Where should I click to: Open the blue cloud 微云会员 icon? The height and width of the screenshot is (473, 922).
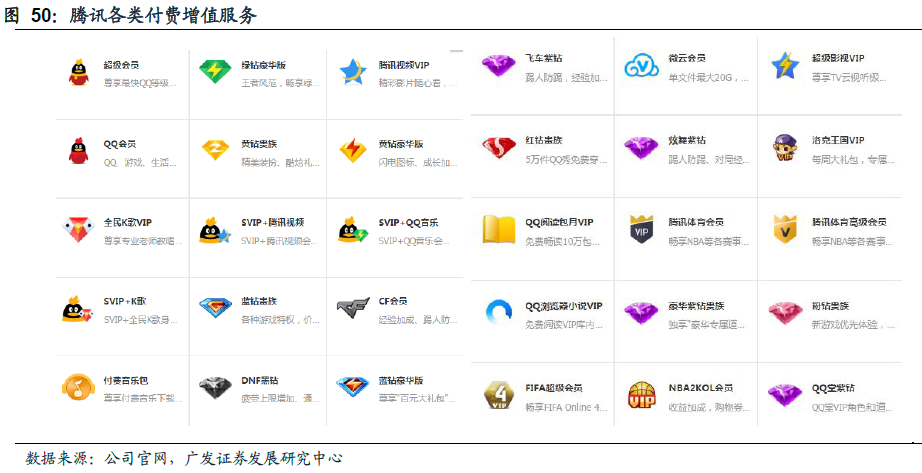pyautogui.click(x=641, y=66)
